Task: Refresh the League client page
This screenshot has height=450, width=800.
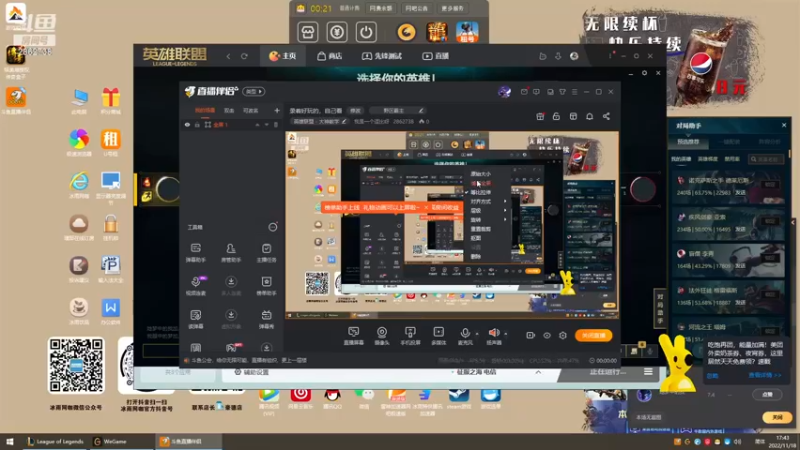Action: pyautogui.click(x=244, y=56)
